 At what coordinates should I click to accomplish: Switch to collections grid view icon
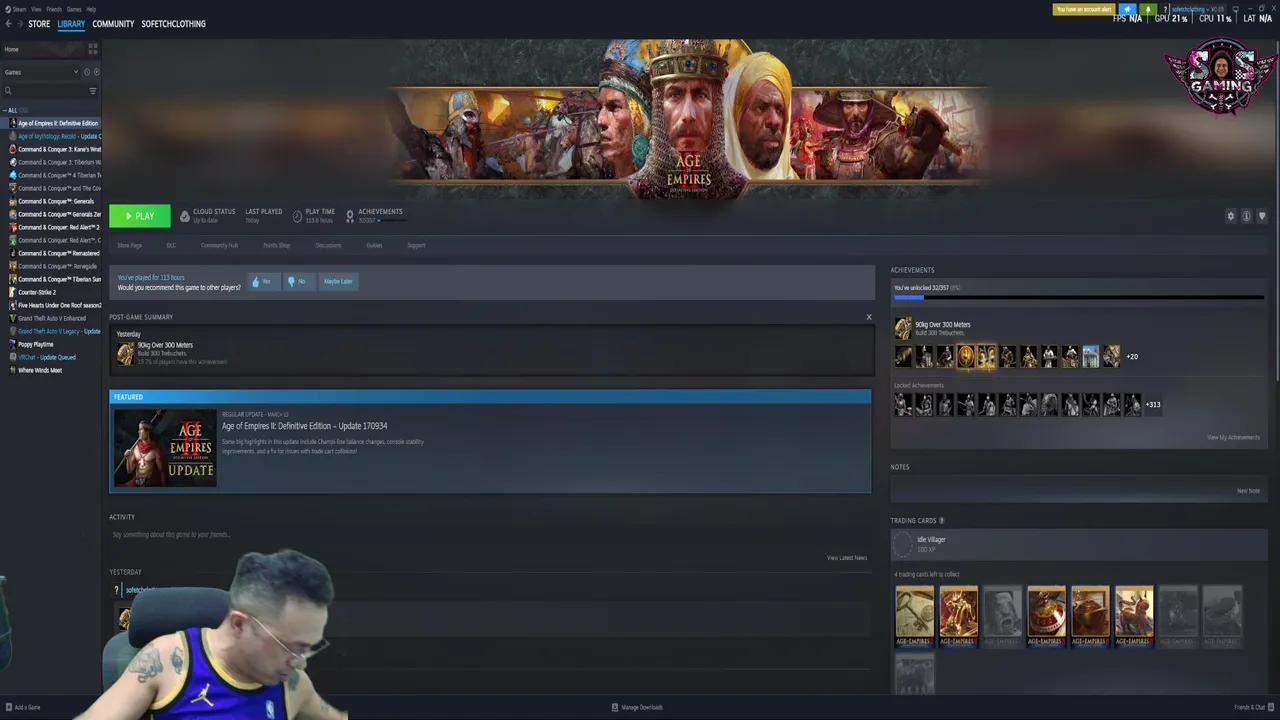coord(93,48)
